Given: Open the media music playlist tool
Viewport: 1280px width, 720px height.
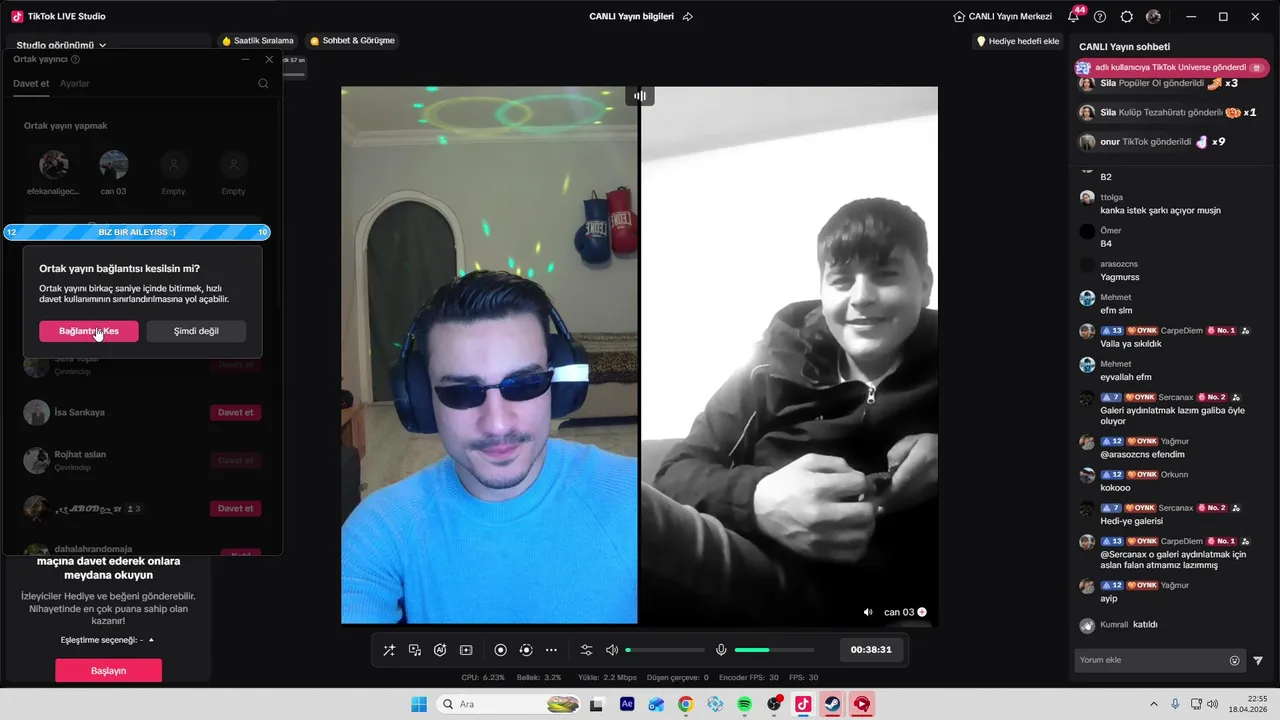Looking at the screenshot, I should 415,650.
